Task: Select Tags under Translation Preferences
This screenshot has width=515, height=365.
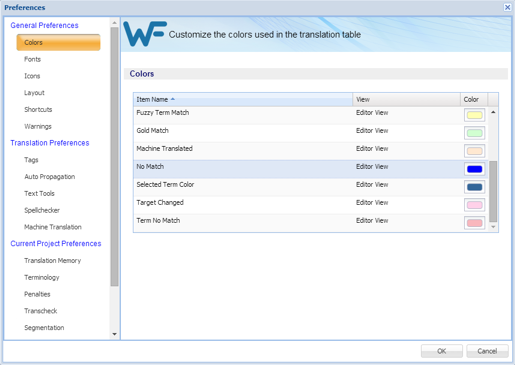Action: (31, 160)
